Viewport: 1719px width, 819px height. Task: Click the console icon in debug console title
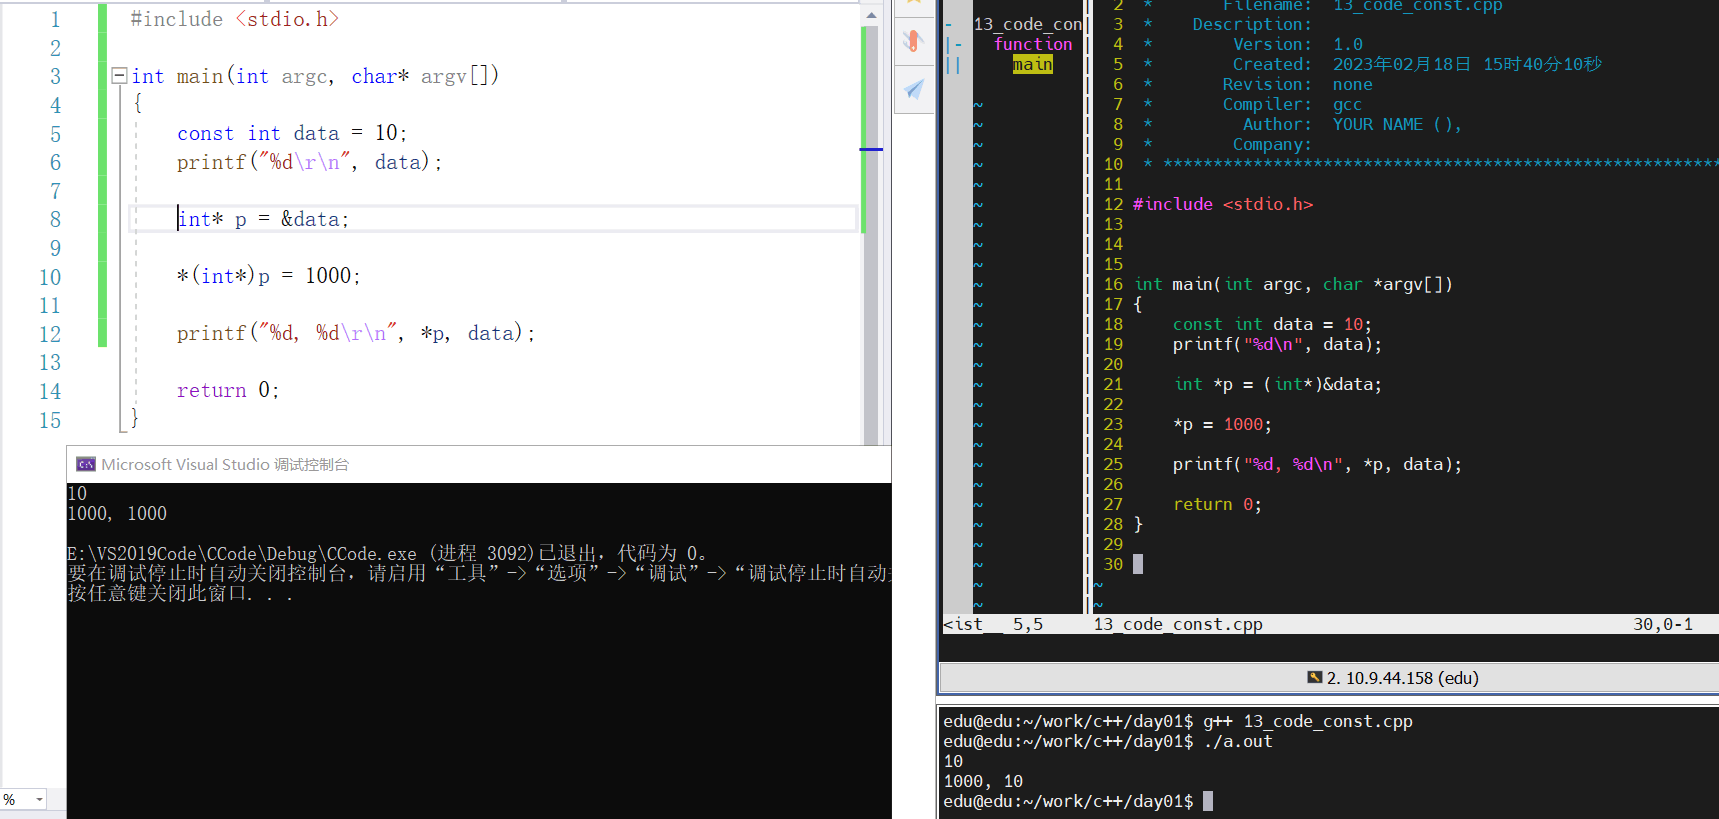point(86,464)
